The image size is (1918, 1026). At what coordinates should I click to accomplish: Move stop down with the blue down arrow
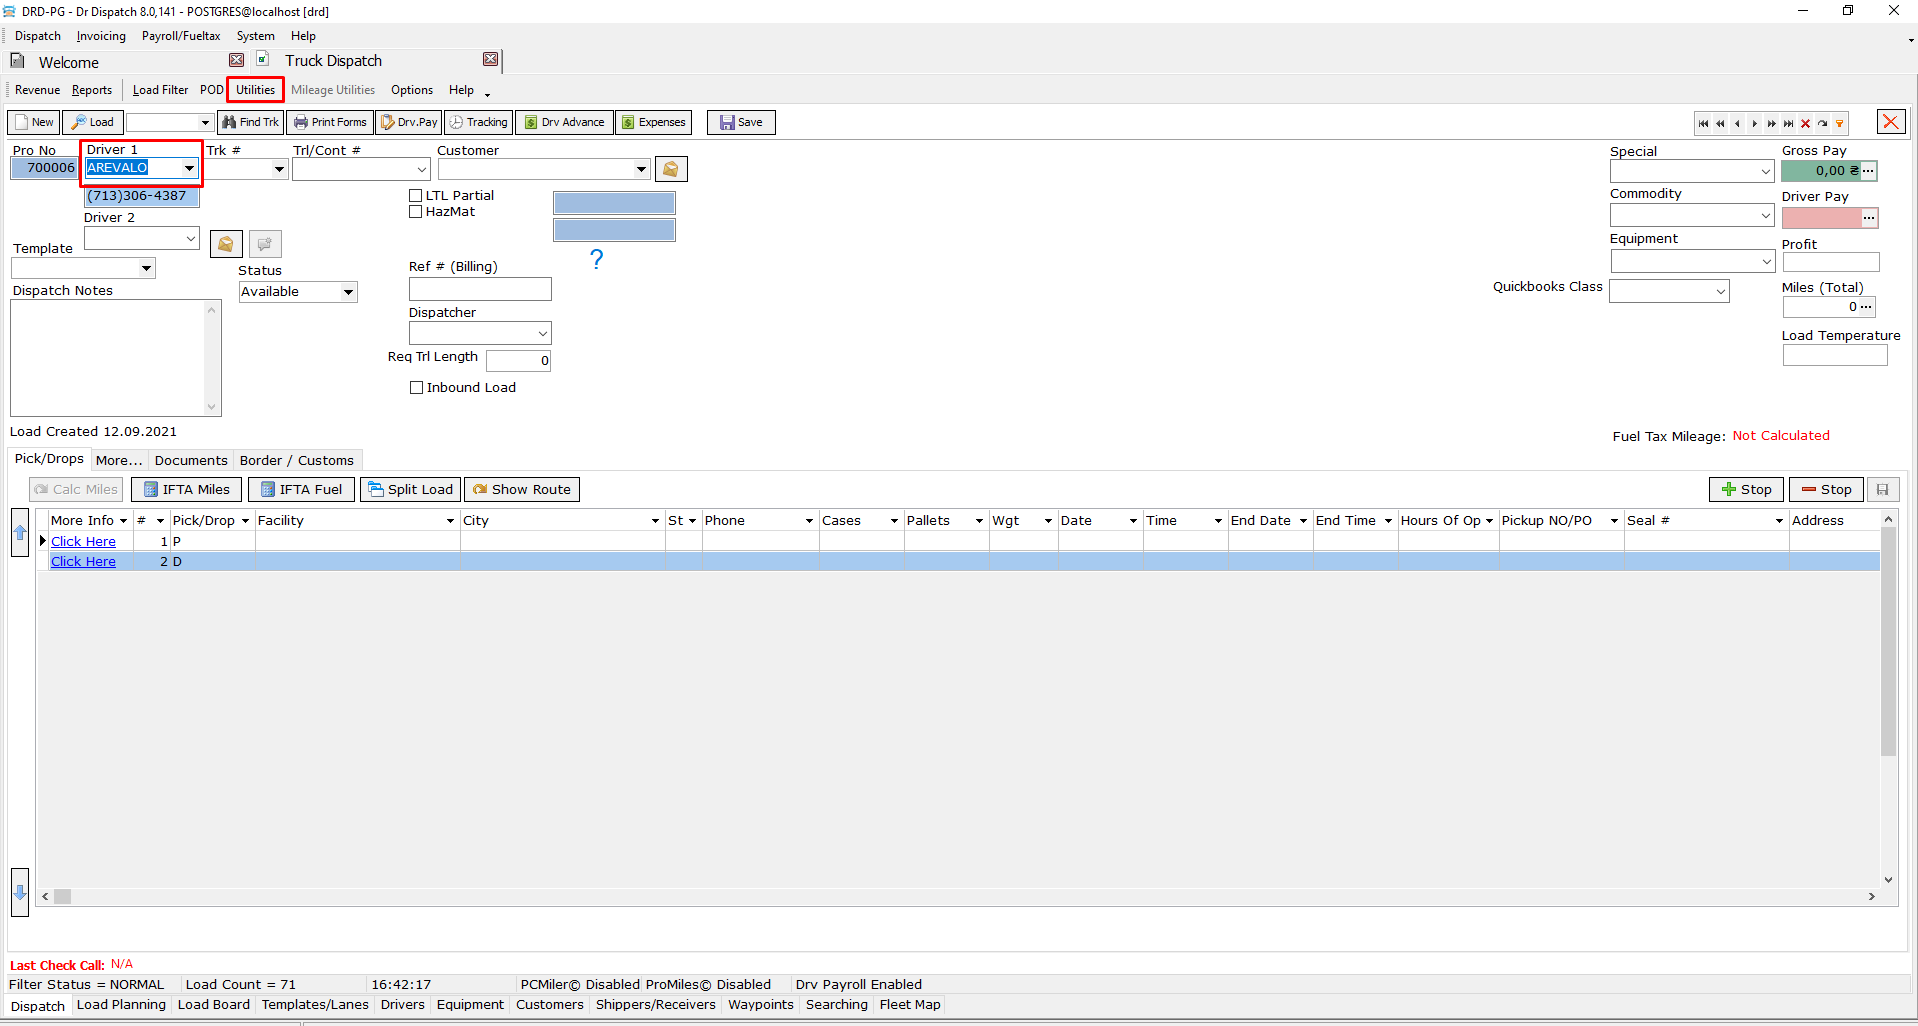coord(20,892)
